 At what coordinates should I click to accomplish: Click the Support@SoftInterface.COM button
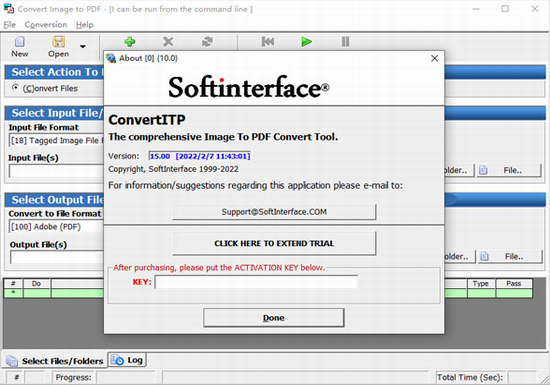pyautogui.click(x=274, y=212)
